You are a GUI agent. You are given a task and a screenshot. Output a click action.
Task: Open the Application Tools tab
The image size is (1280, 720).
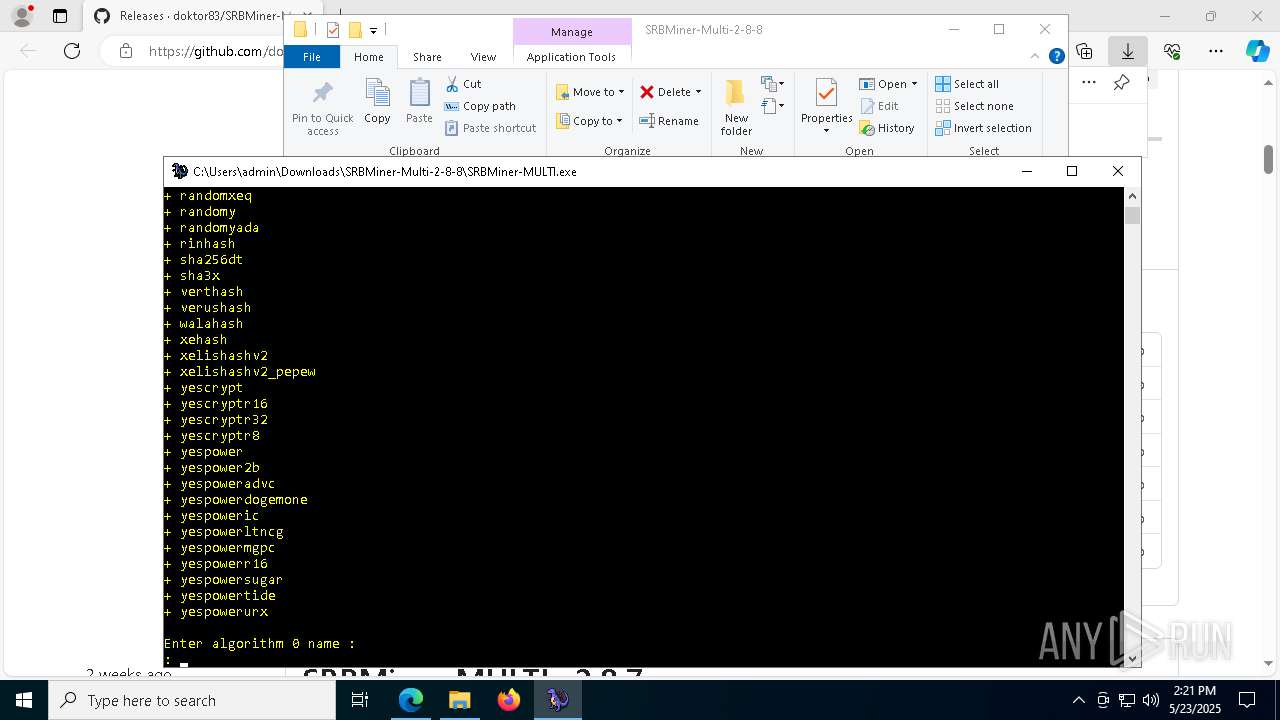pos(571,57)
